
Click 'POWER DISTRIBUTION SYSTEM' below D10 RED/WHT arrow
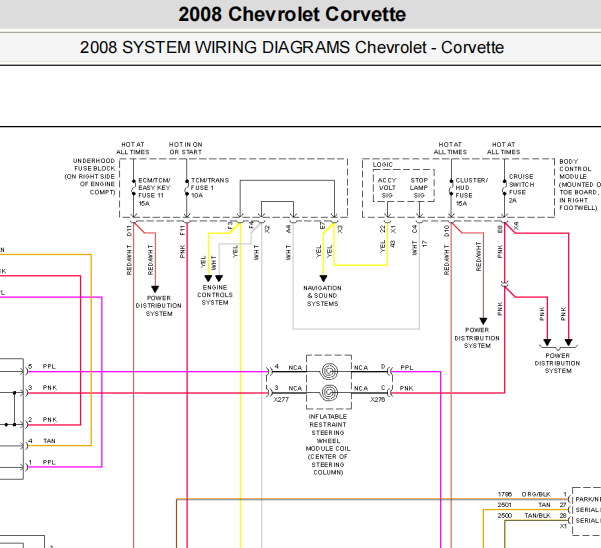(477, 338)
